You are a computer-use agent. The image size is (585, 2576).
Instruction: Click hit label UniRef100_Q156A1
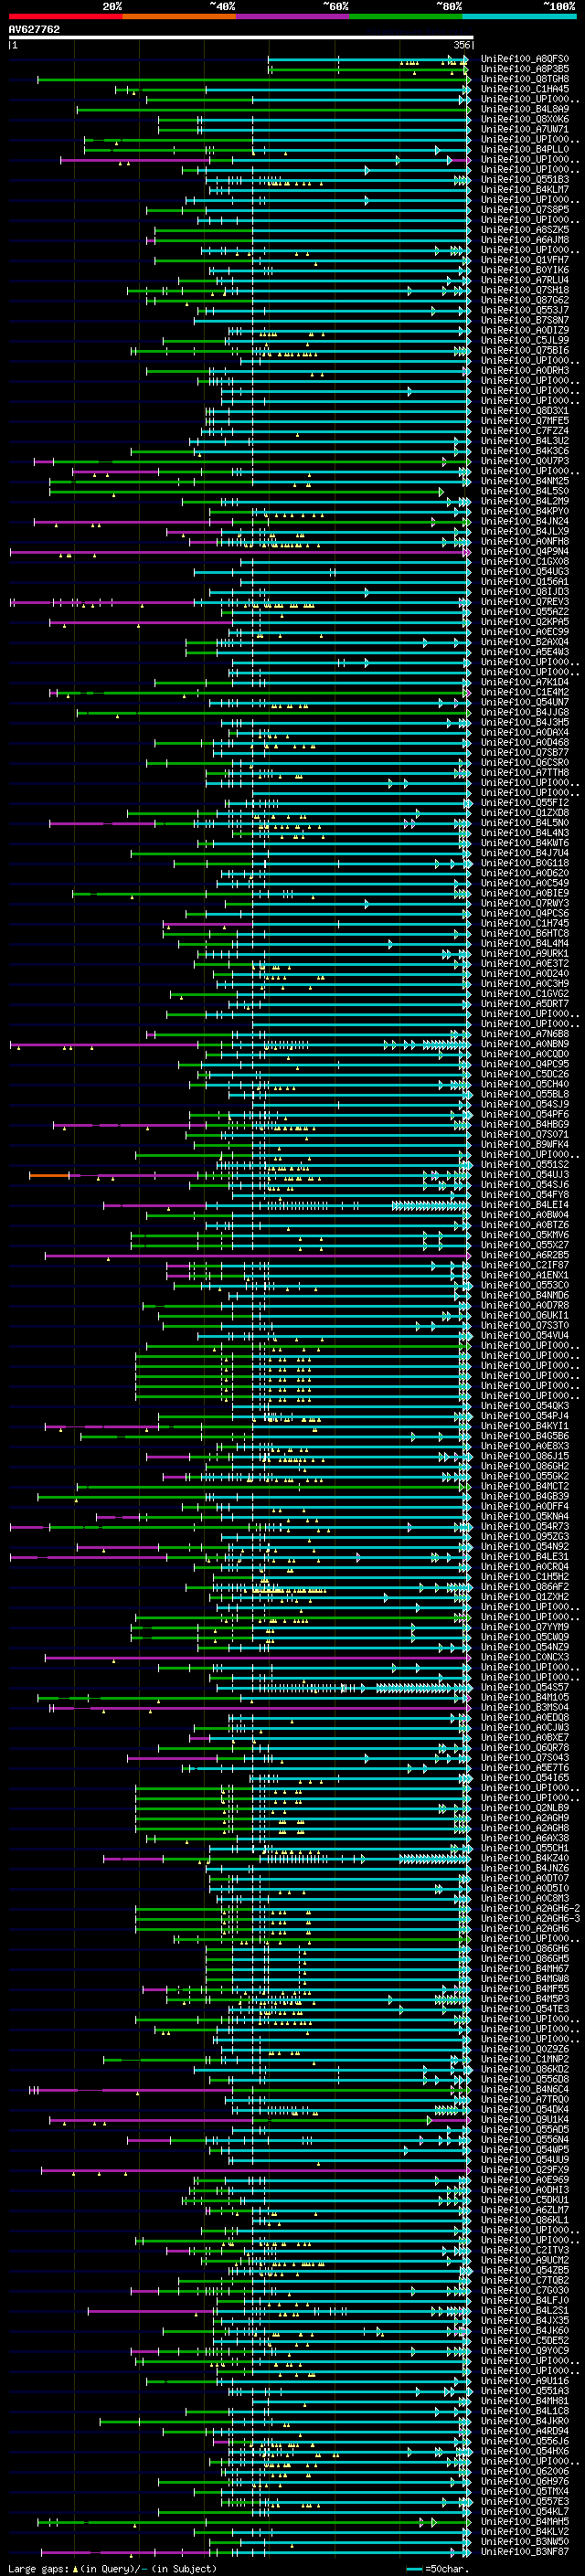[x=525, y=581]
